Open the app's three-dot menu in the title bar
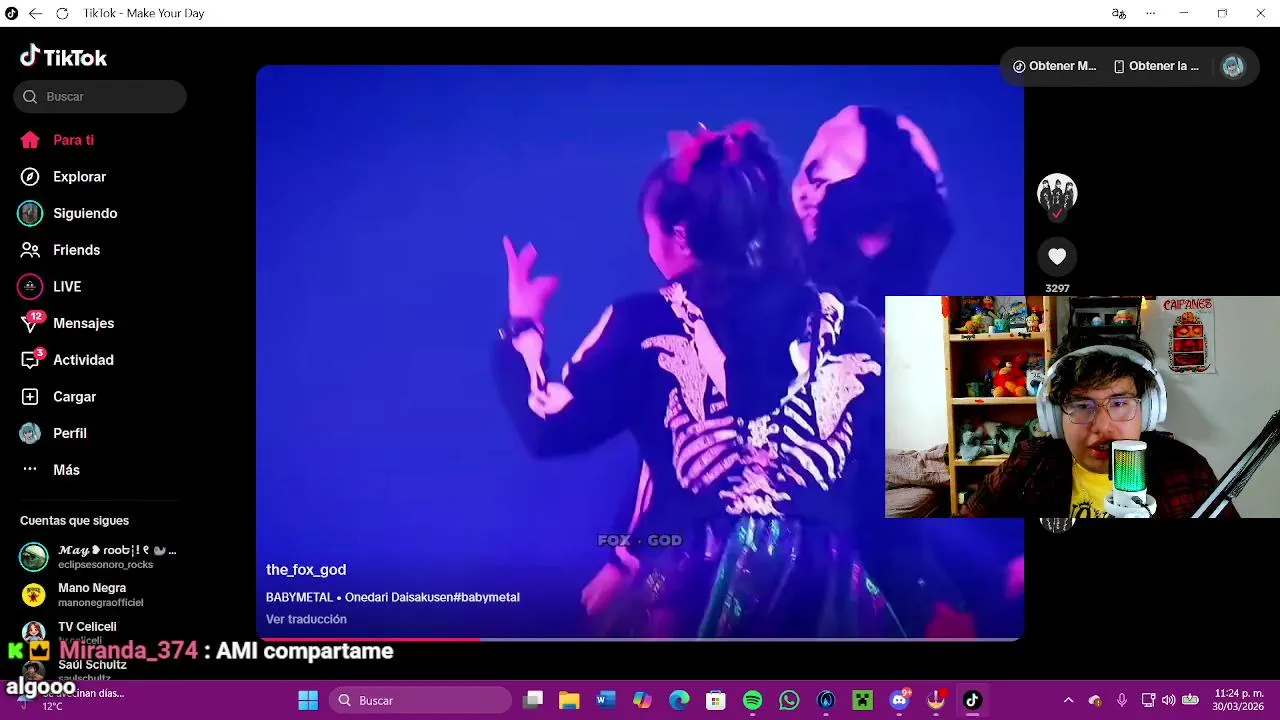This screenshot has height=720, width=1280. point(1150,13)
